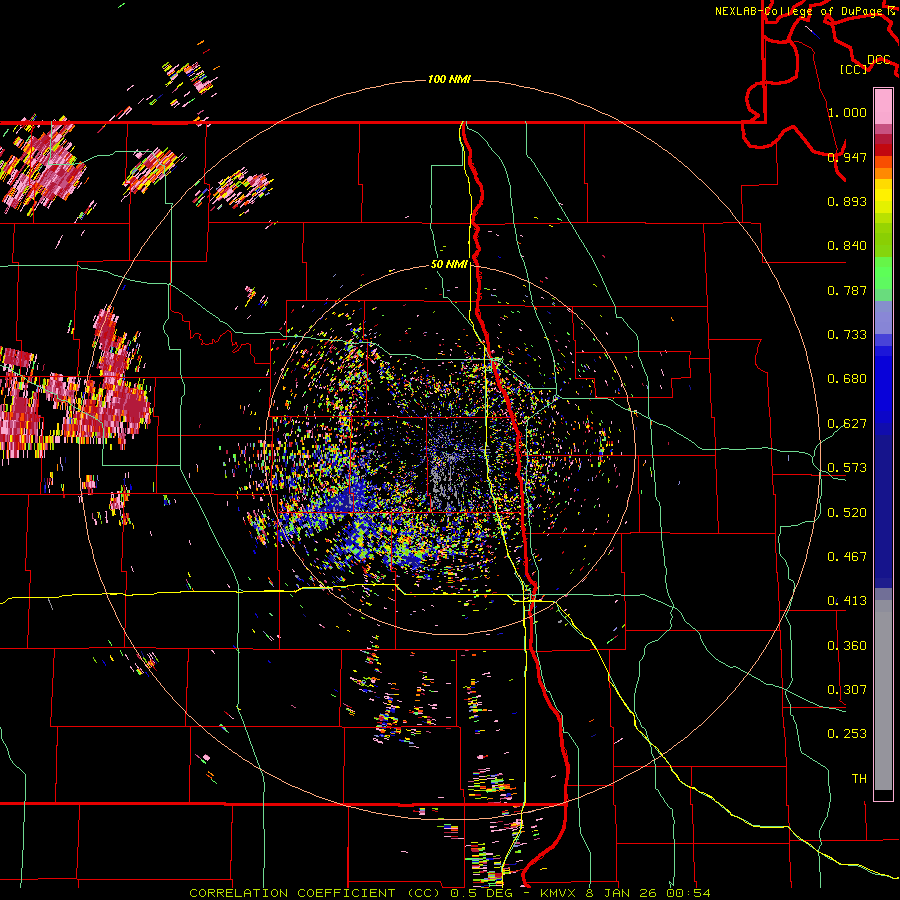Screen dimensions: 900x900
Task: Select the 1.000 scale value
Action: pos(847,112)
